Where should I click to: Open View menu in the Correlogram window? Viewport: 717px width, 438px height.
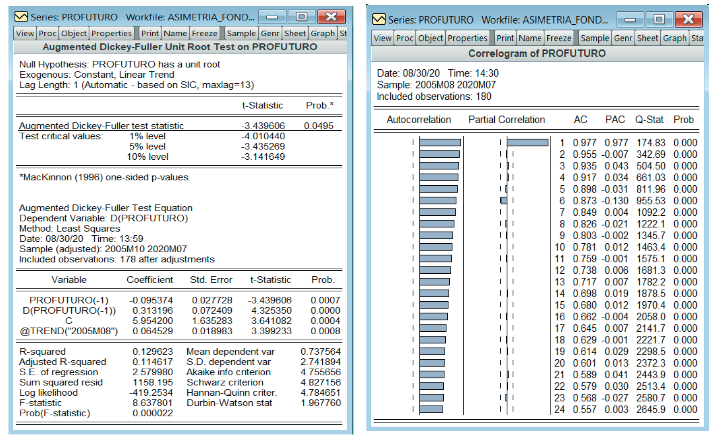click(382, 38)
